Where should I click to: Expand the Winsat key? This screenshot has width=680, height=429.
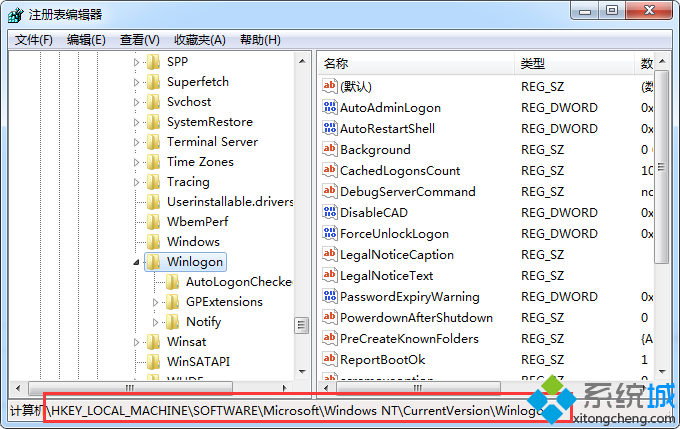pos(136,342)
